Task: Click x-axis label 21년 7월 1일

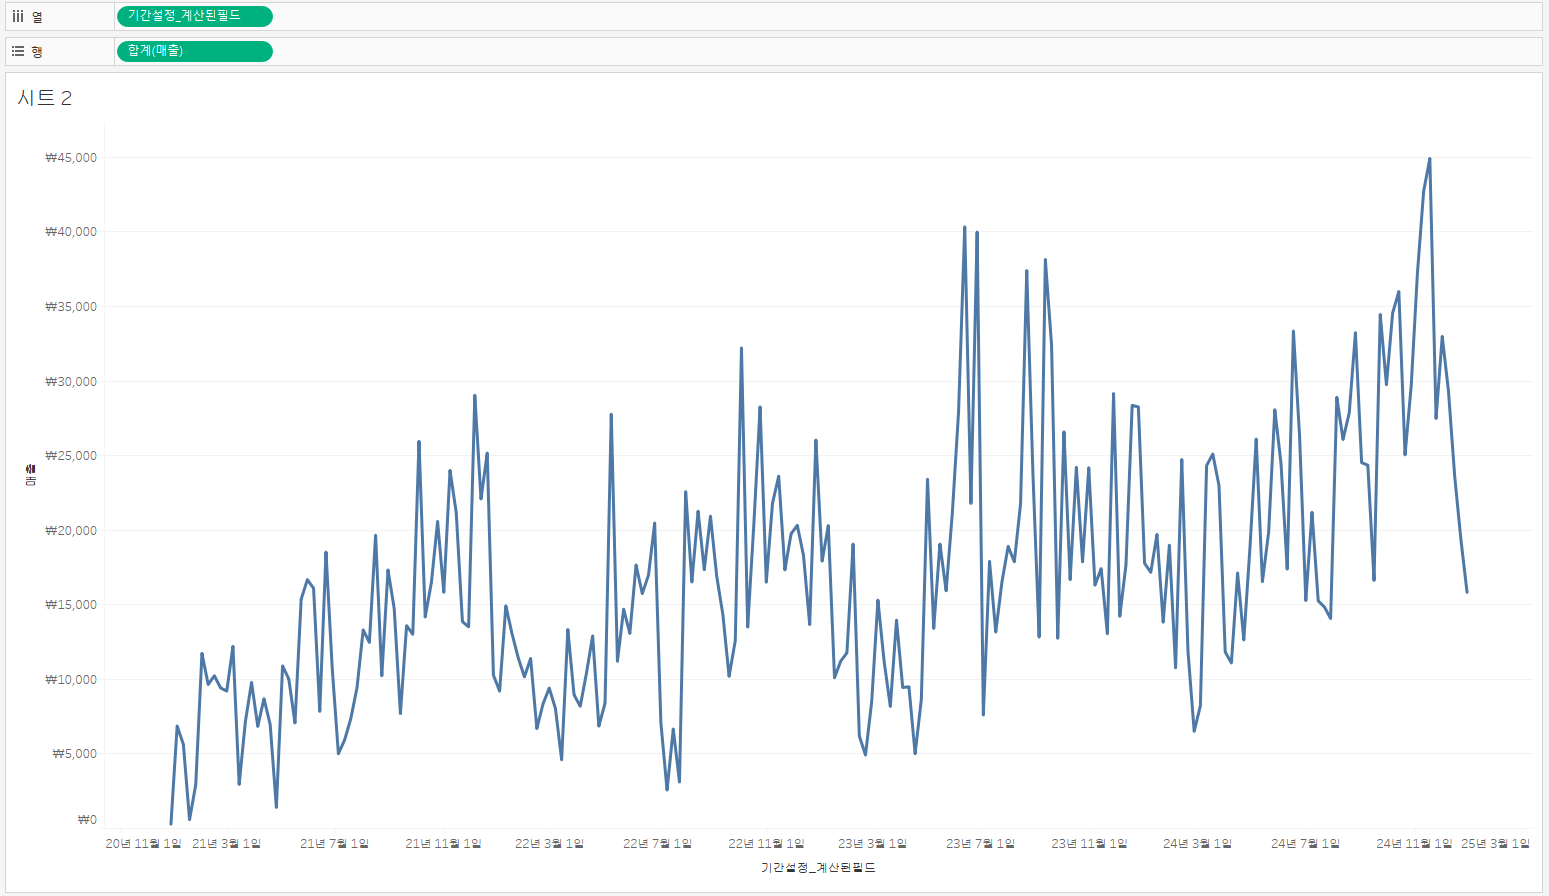Action: point(335,844)
